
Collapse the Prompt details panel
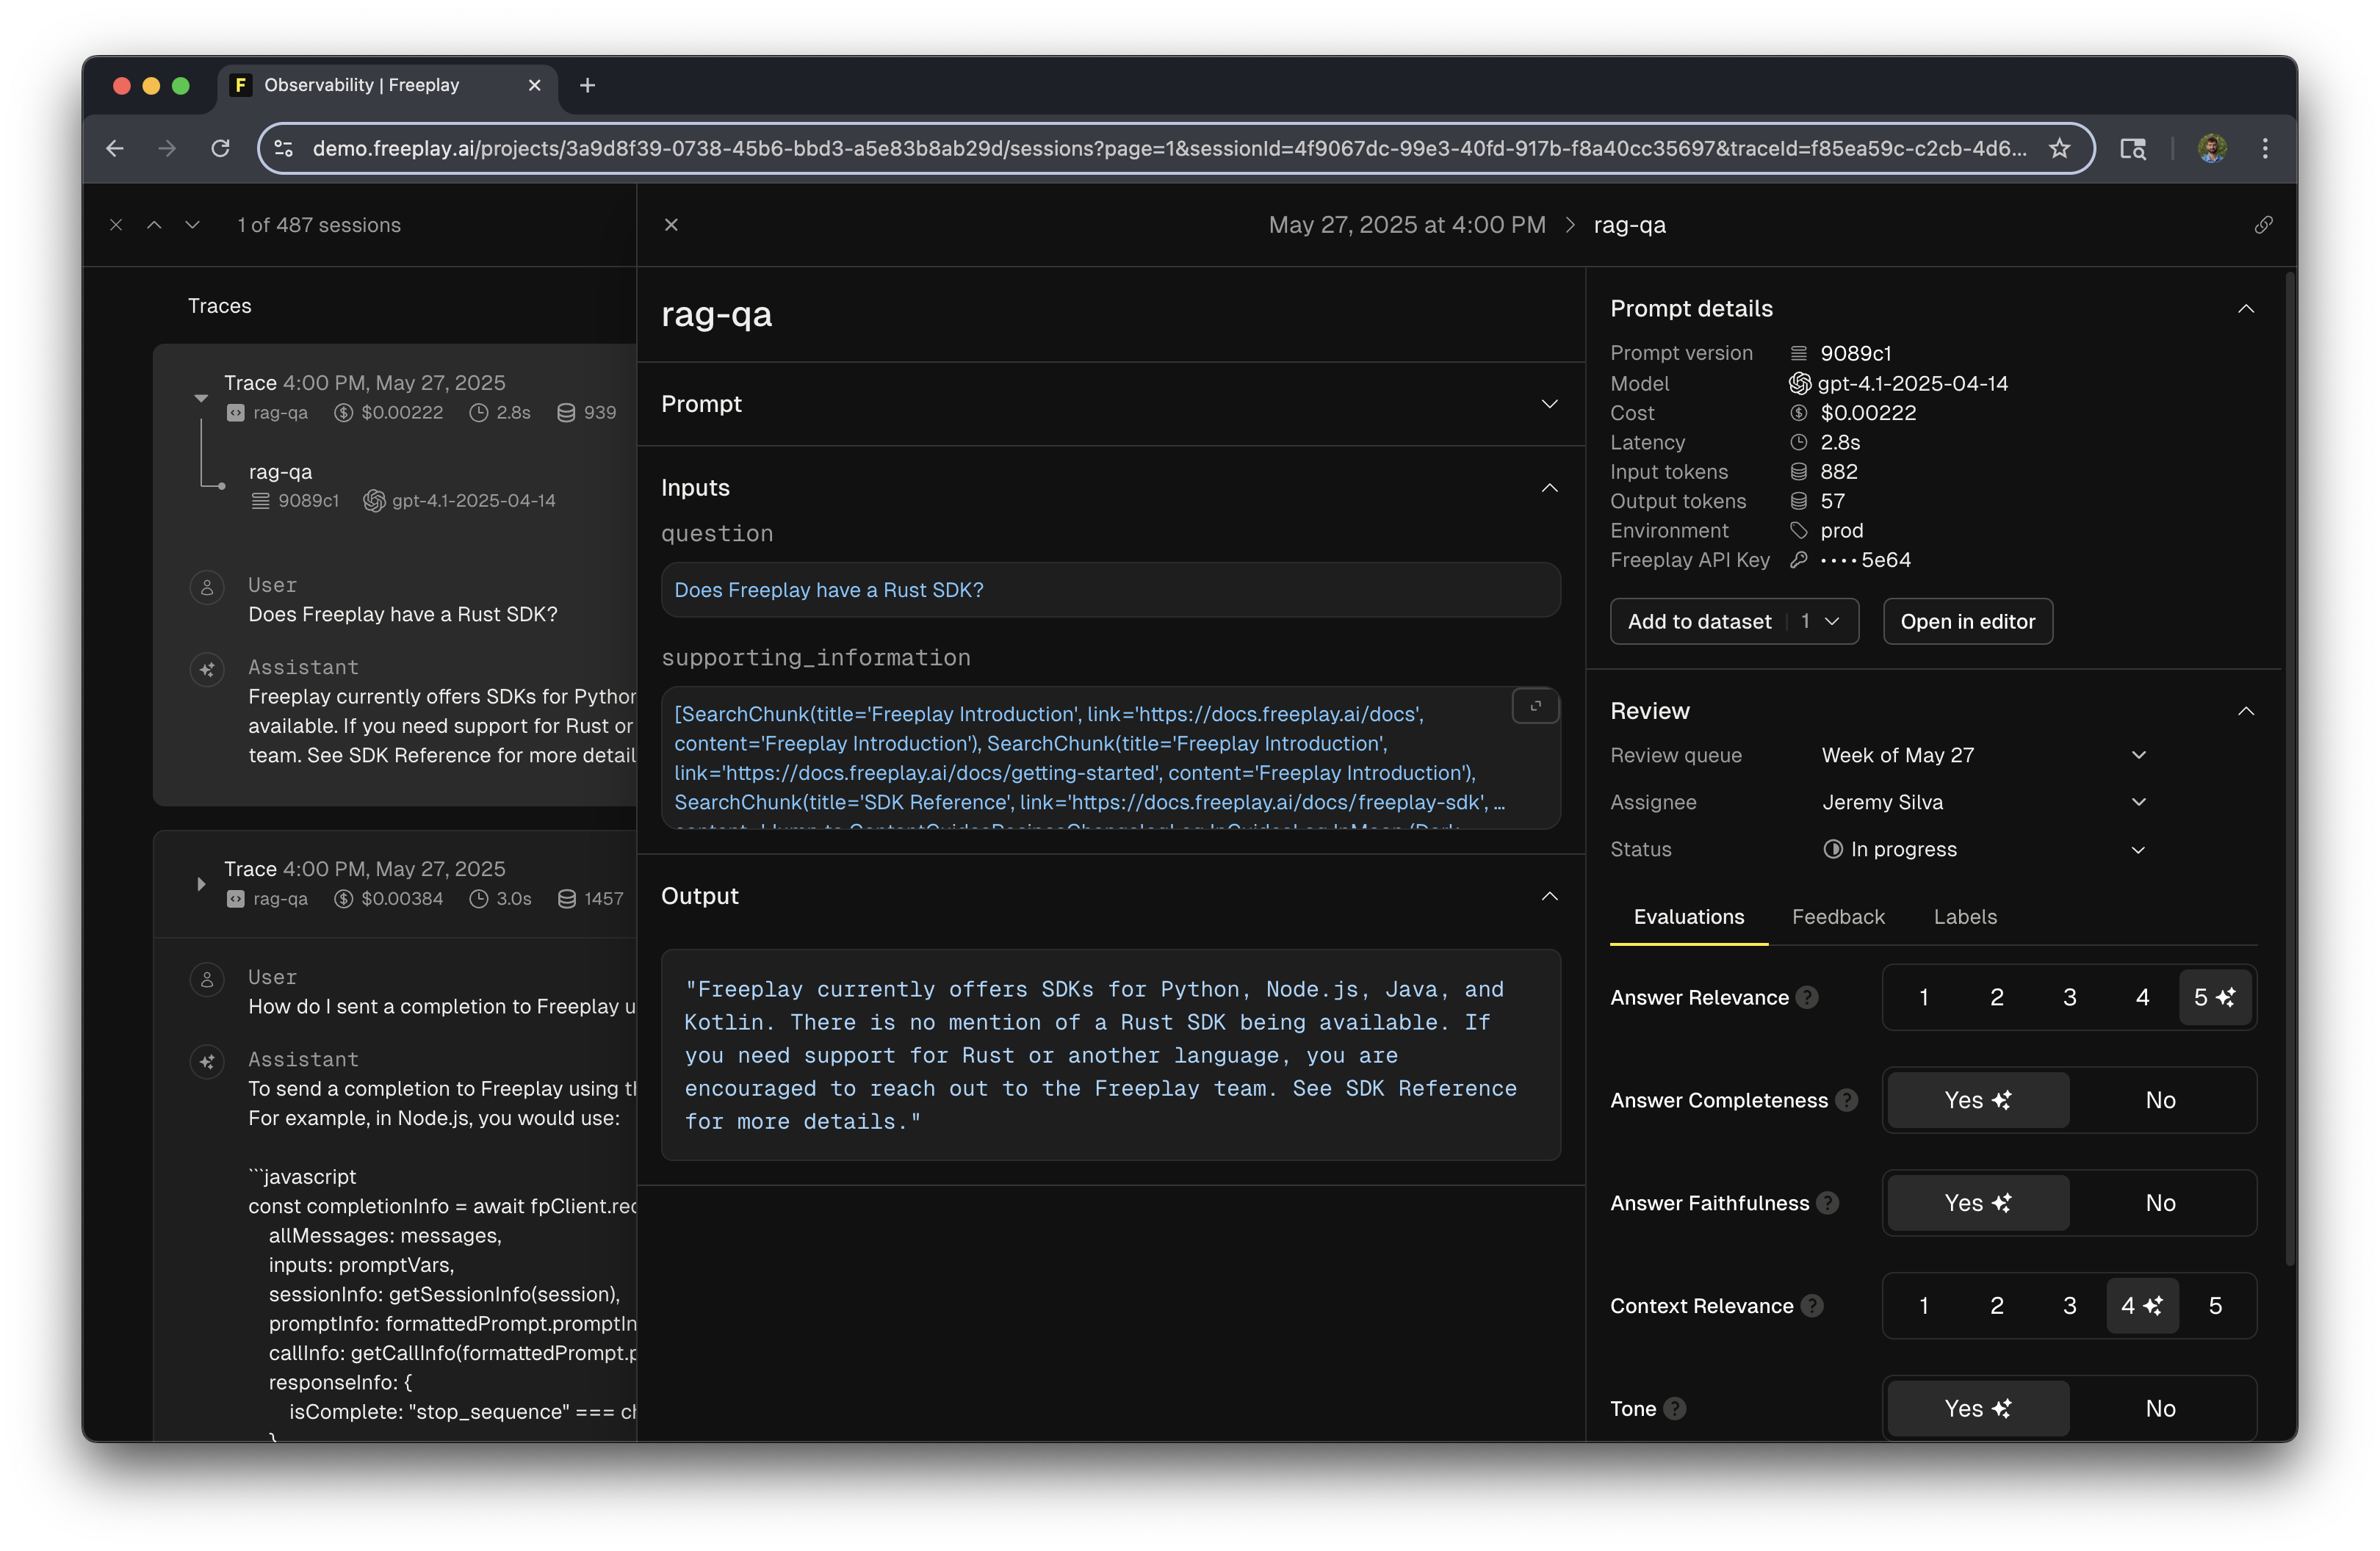tap(2245, 309)
